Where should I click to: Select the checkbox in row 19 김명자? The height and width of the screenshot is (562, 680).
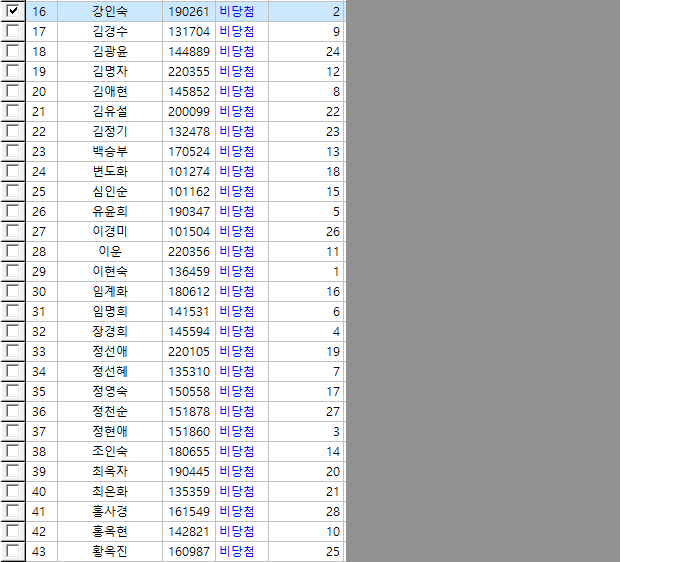[x=13, y=70]
